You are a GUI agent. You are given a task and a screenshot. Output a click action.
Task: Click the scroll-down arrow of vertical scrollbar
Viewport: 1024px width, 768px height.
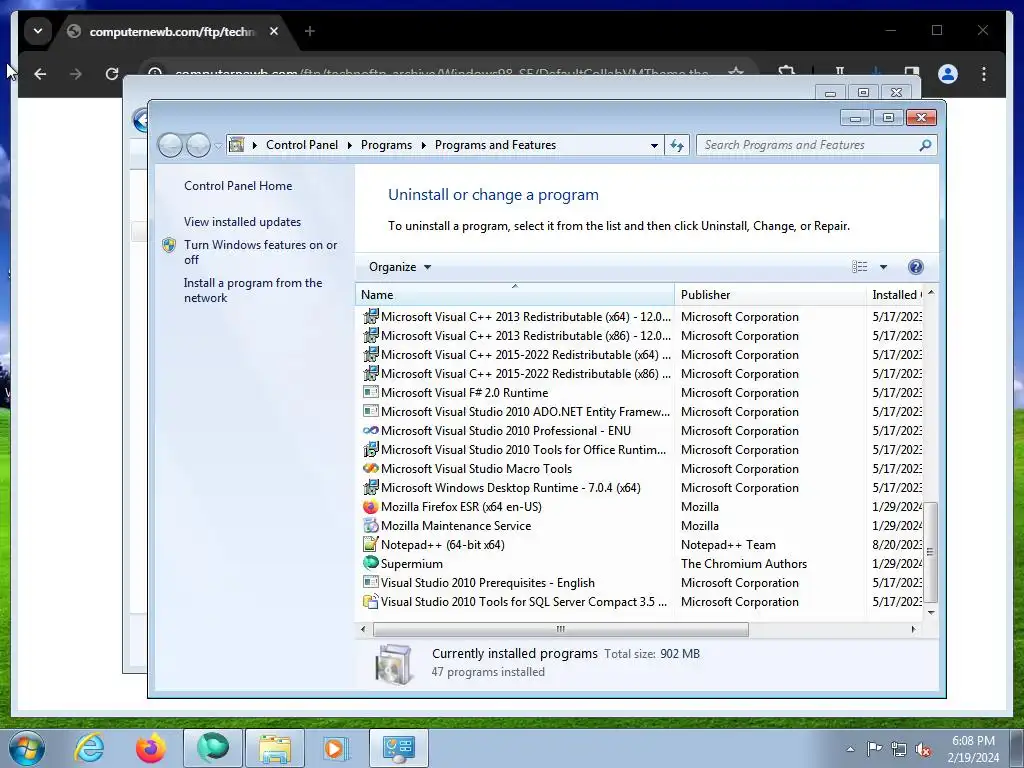931,612
